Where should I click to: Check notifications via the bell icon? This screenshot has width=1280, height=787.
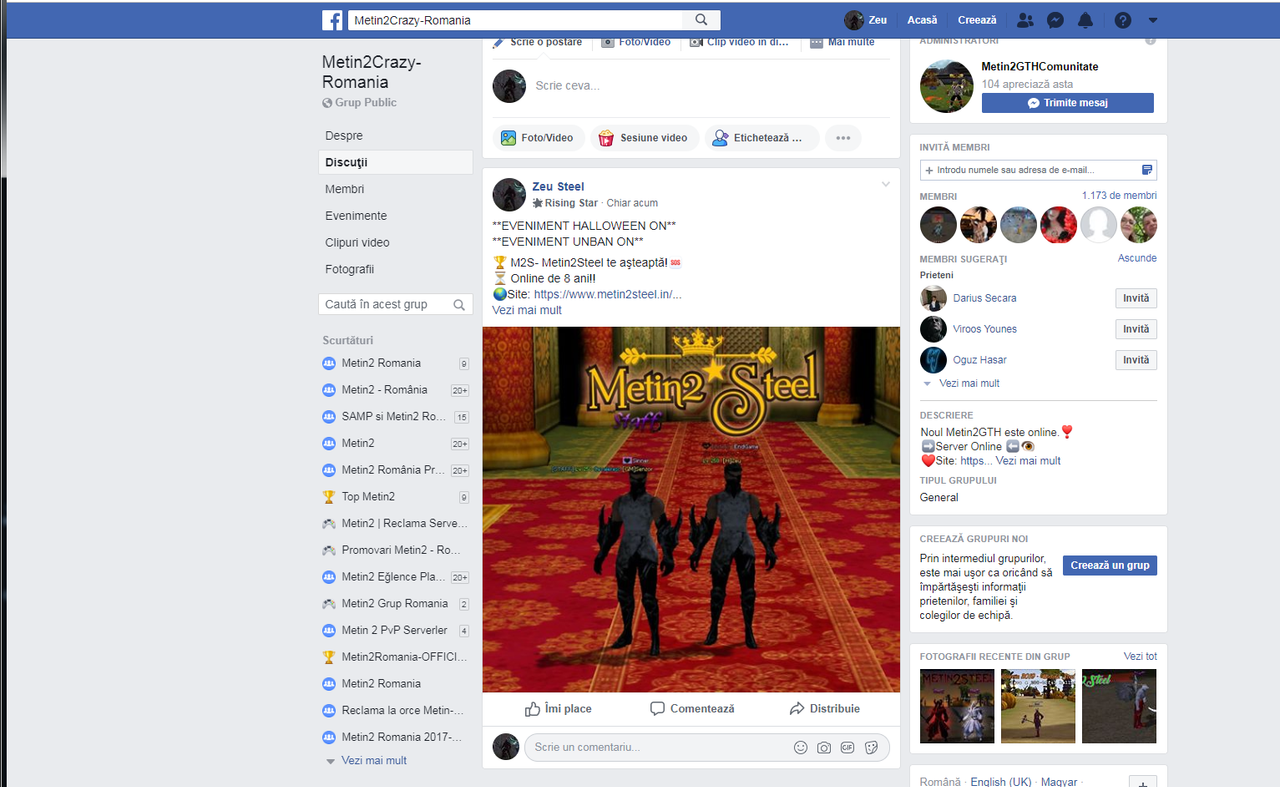point(1088,20)
